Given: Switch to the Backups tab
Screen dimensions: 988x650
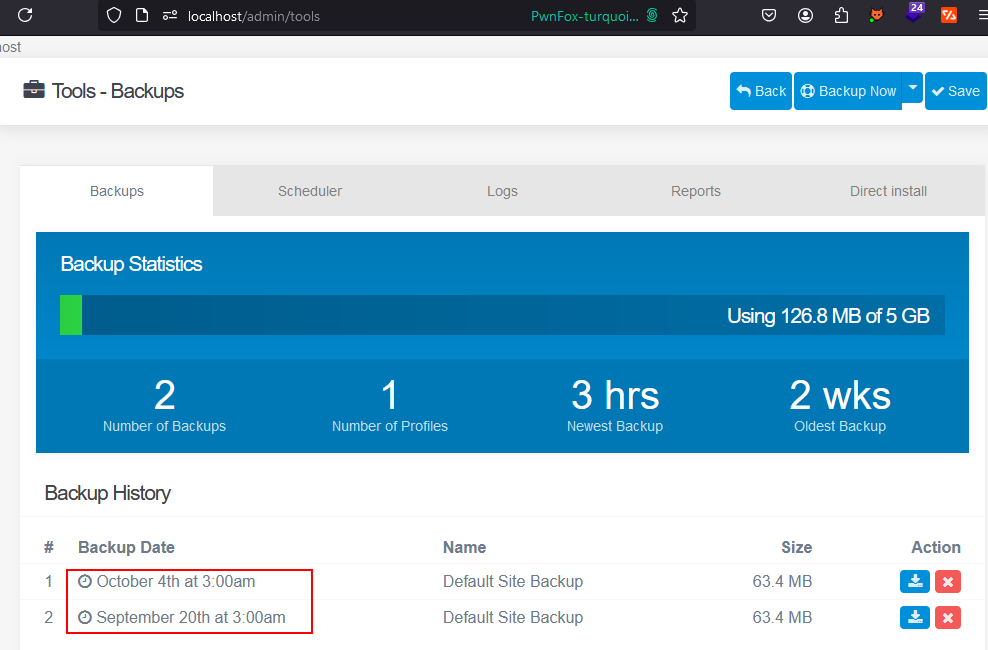Looking at the screenshot, I should tap(117, 191).
